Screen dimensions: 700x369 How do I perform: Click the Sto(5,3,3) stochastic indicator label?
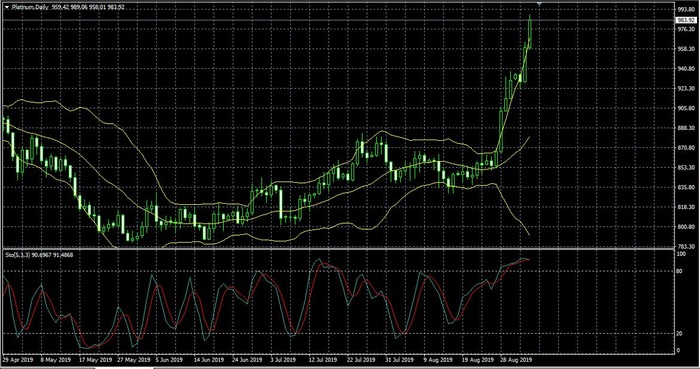click(x=18, y=255)
